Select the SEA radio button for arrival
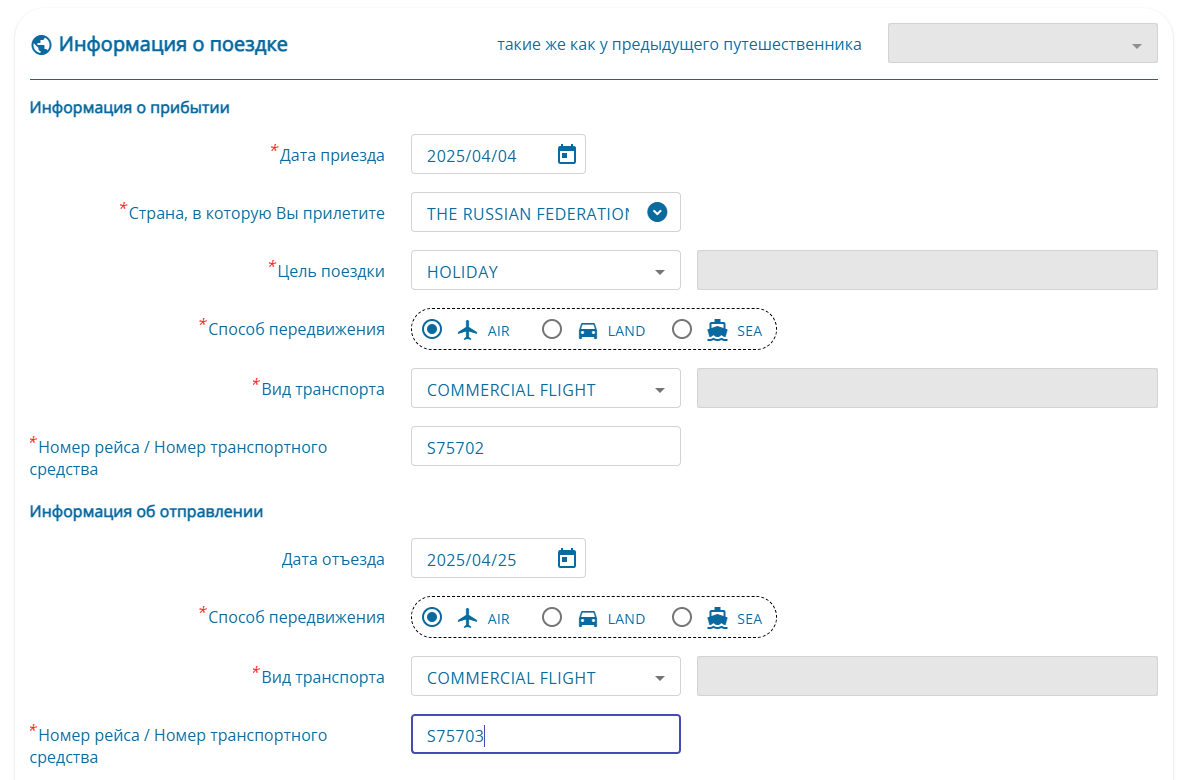 coord(682,329)
